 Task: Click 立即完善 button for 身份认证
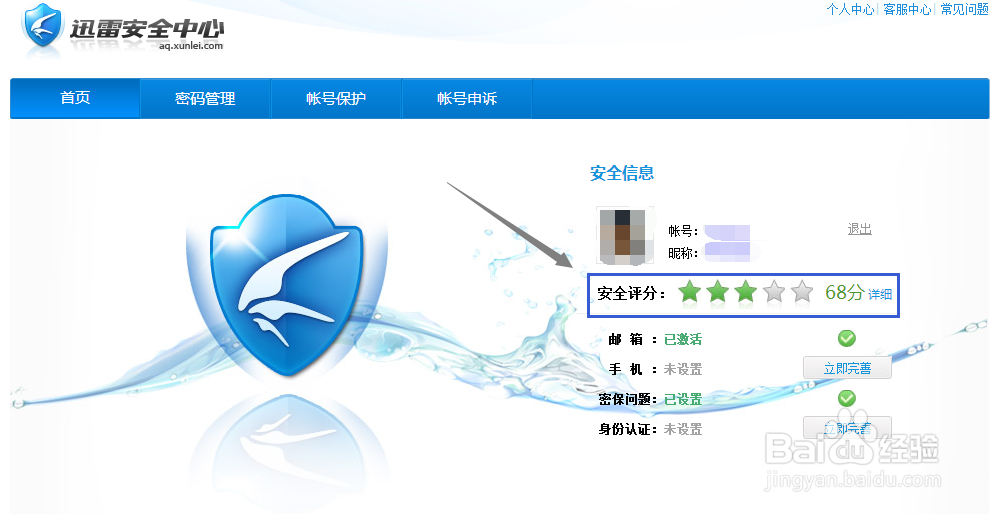(x=847, y=428)
